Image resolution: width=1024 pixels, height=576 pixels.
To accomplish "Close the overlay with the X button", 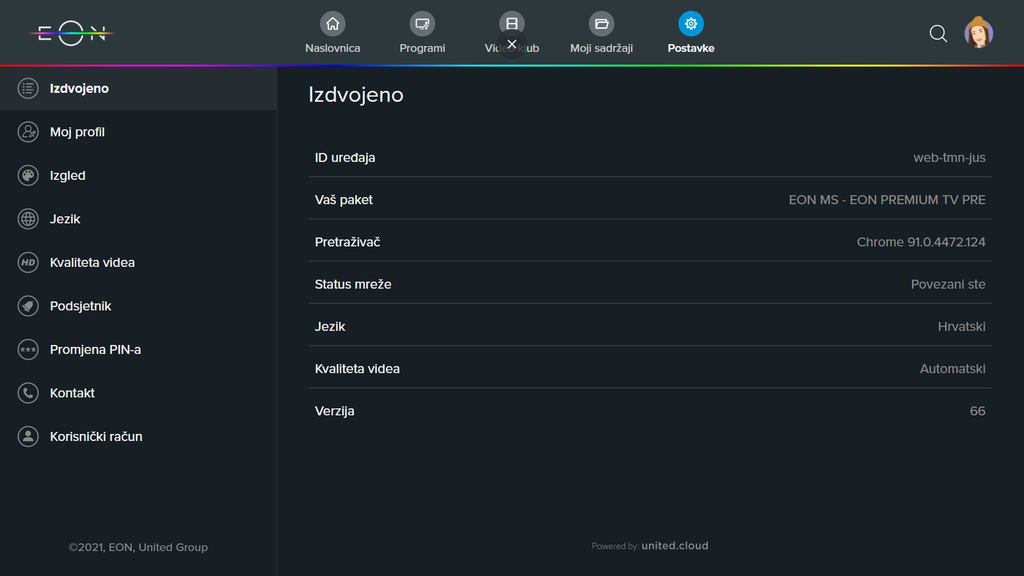I will pyautogui.click(x=512, y=44).
